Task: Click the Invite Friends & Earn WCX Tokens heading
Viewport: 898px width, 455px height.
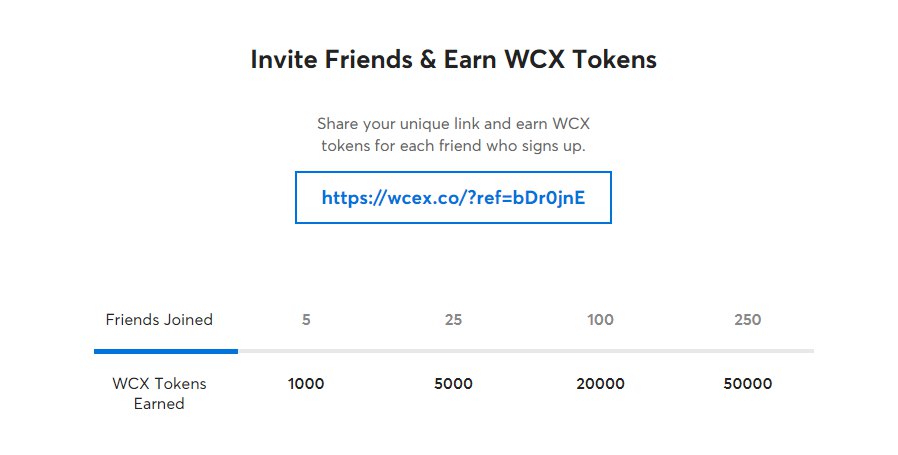Action: click(453, 60)
